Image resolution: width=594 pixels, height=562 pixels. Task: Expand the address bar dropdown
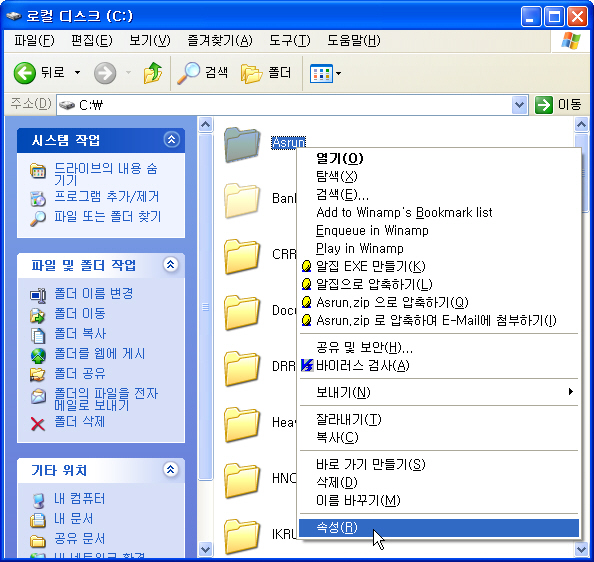click(x=519, y=105)
